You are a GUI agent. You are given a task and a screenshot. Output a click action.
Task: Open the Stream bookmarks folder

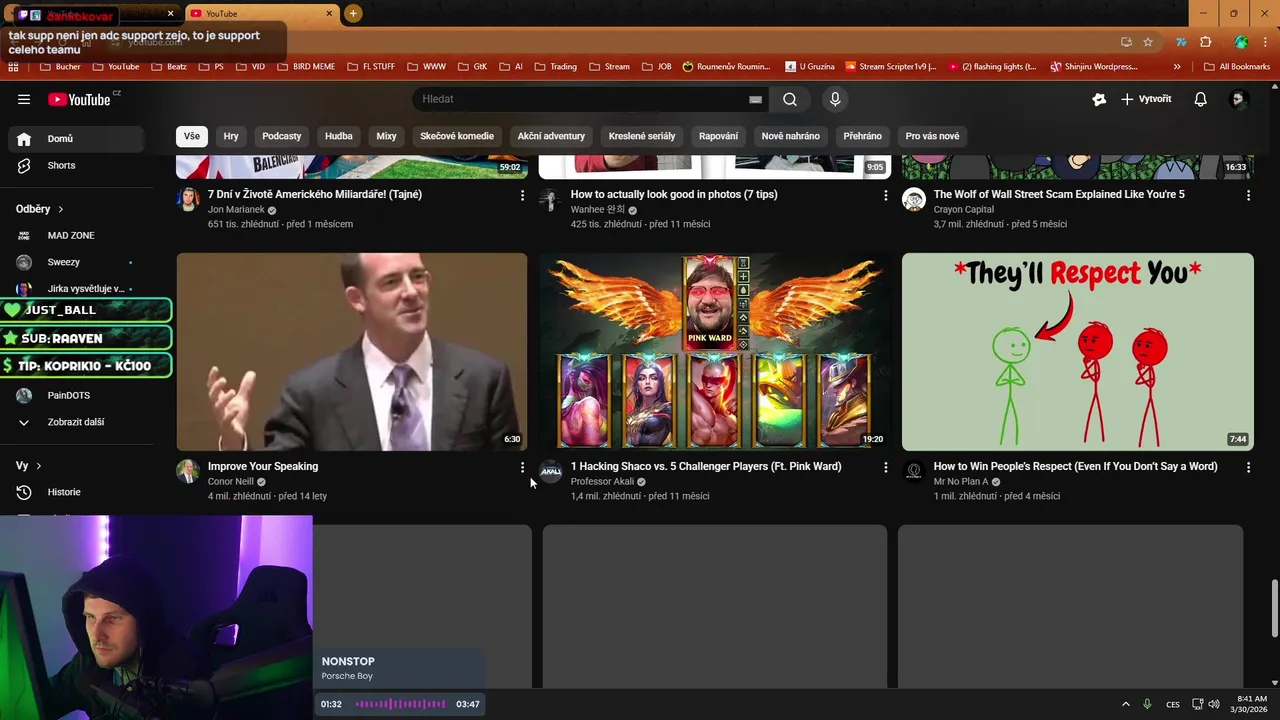[610, 67]
